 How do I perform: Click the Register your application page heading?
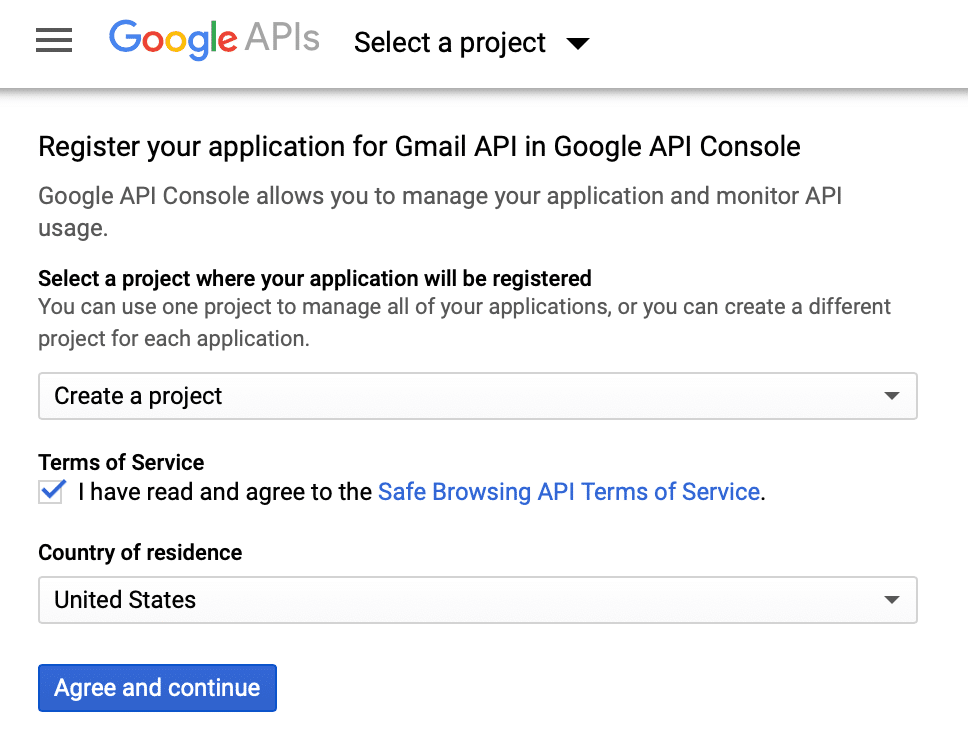pyautogui.click(x=419, y=147)
